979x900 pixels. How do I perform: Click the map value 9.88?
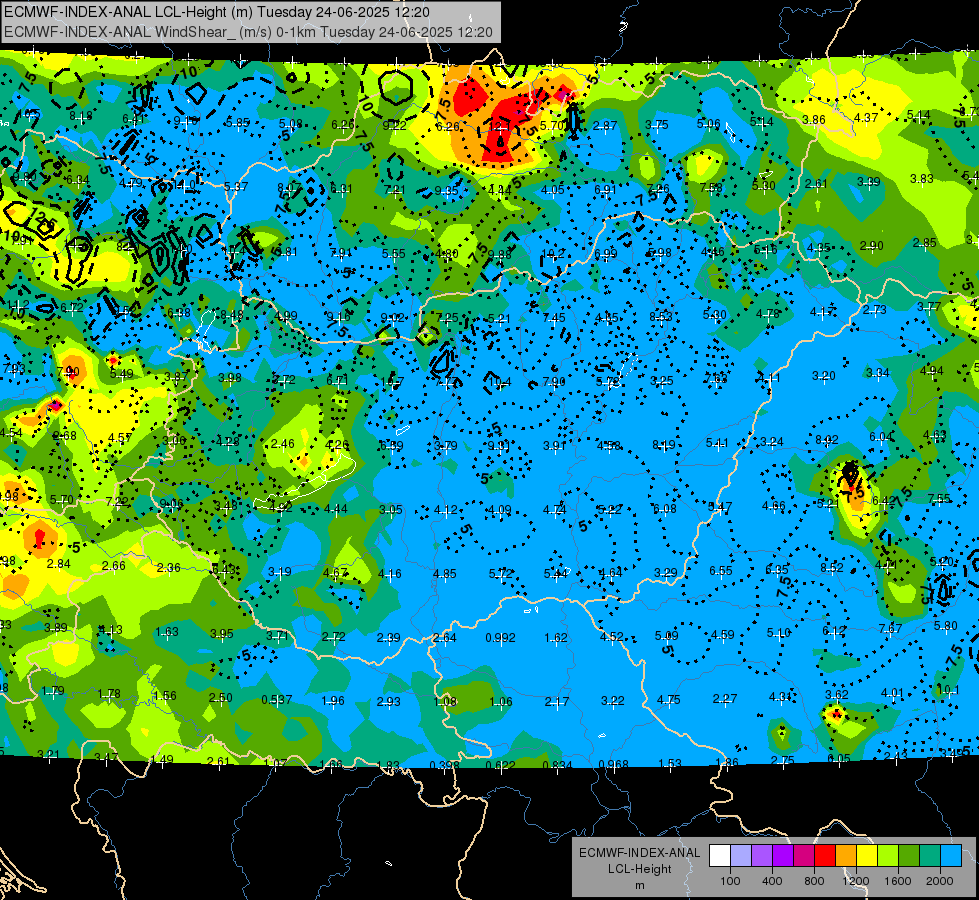[499, 254]
